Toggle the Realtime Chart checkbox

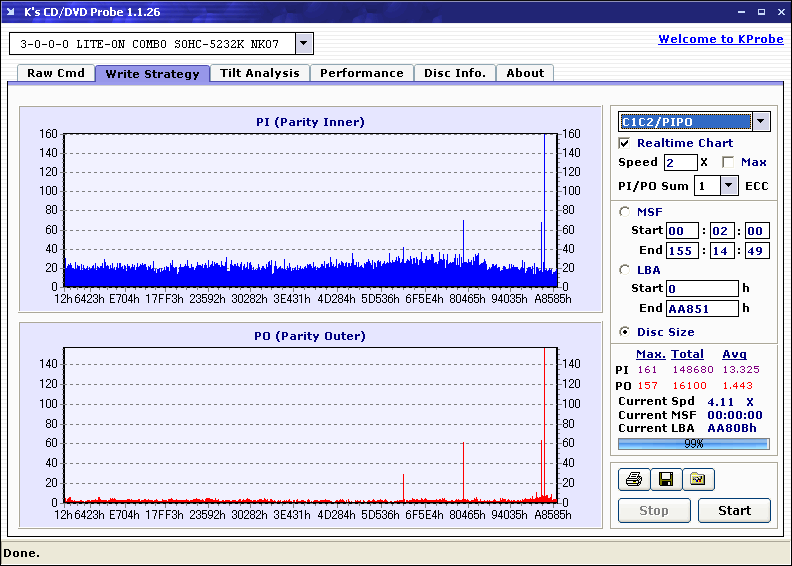[625, 143]
